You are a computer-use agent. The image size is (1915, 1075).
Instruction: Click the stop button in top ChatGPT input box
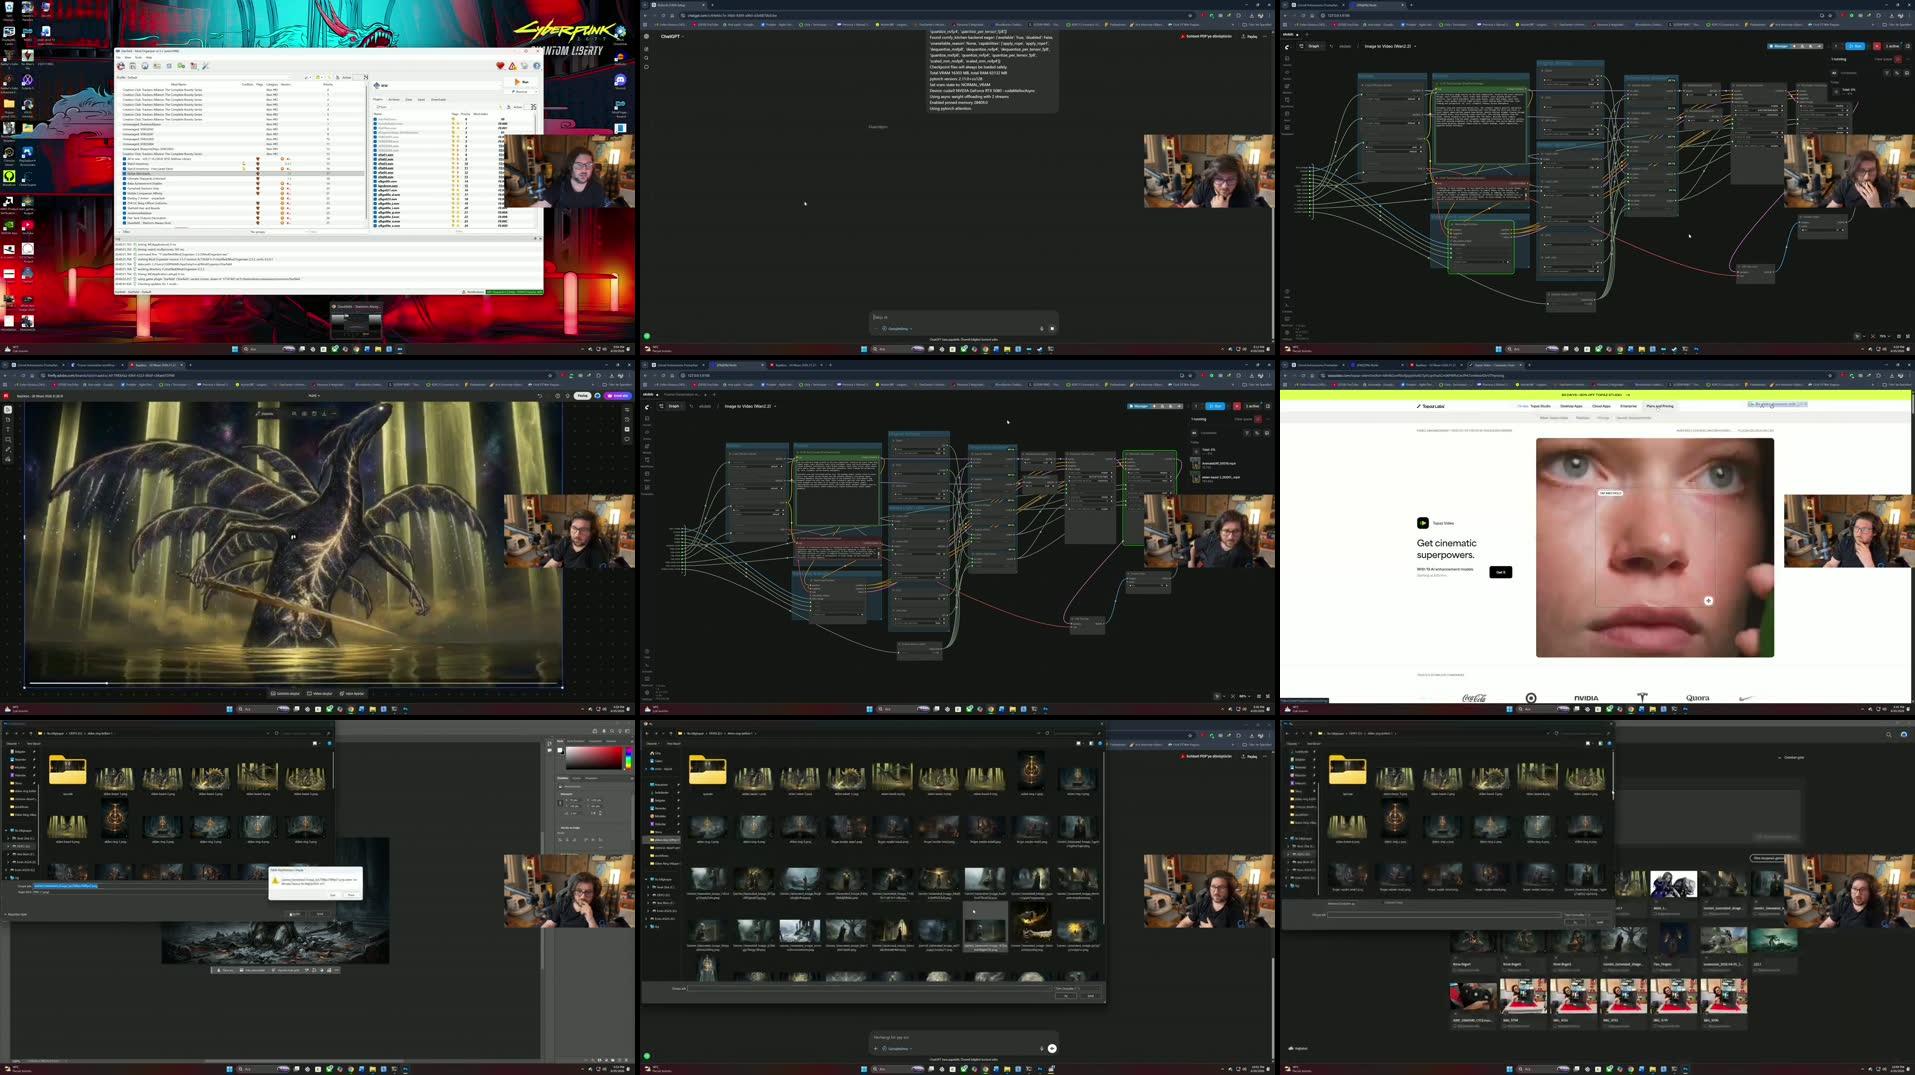click(x=1051, y=328)
